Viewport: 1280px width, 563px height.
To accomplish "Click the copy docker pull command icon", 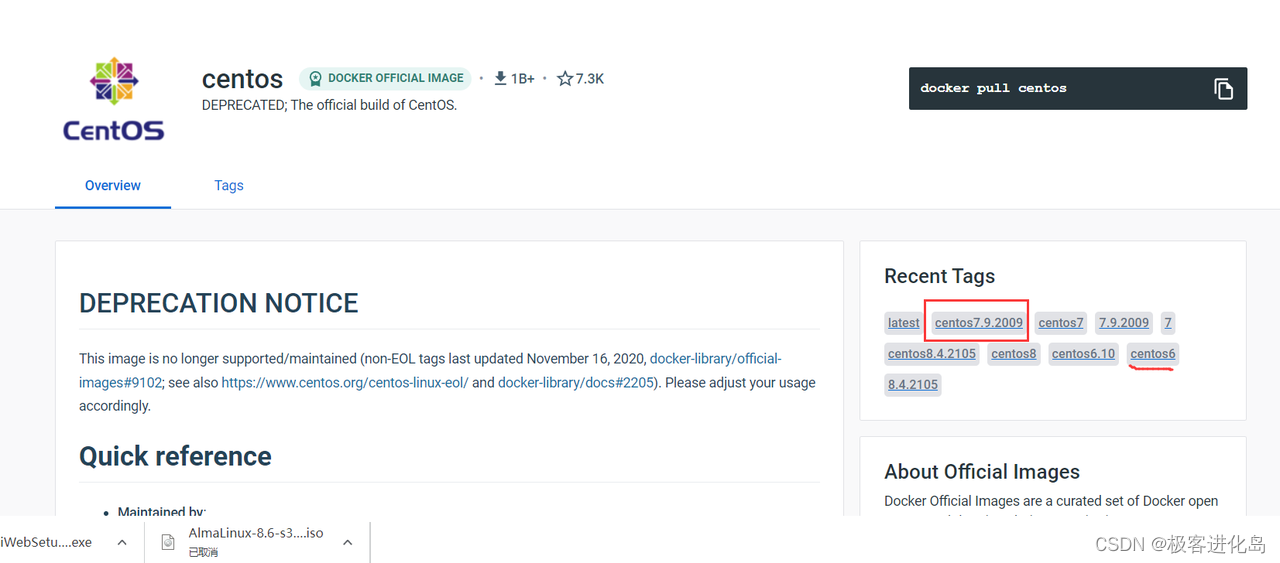I will (1223, 88).
